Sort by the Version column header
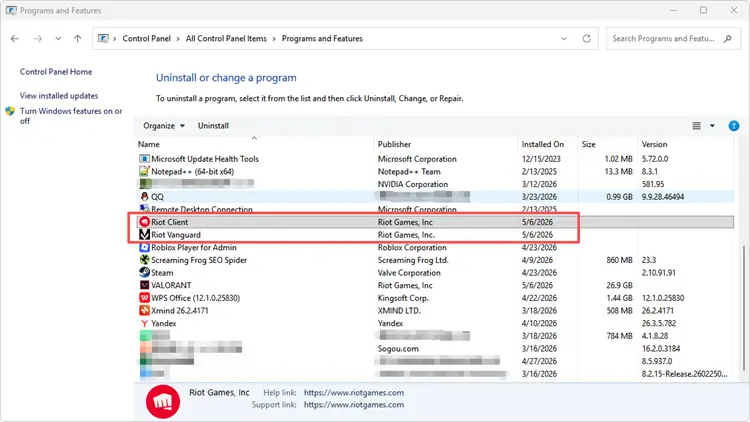The image size is (750, 422). click(654, 144)
